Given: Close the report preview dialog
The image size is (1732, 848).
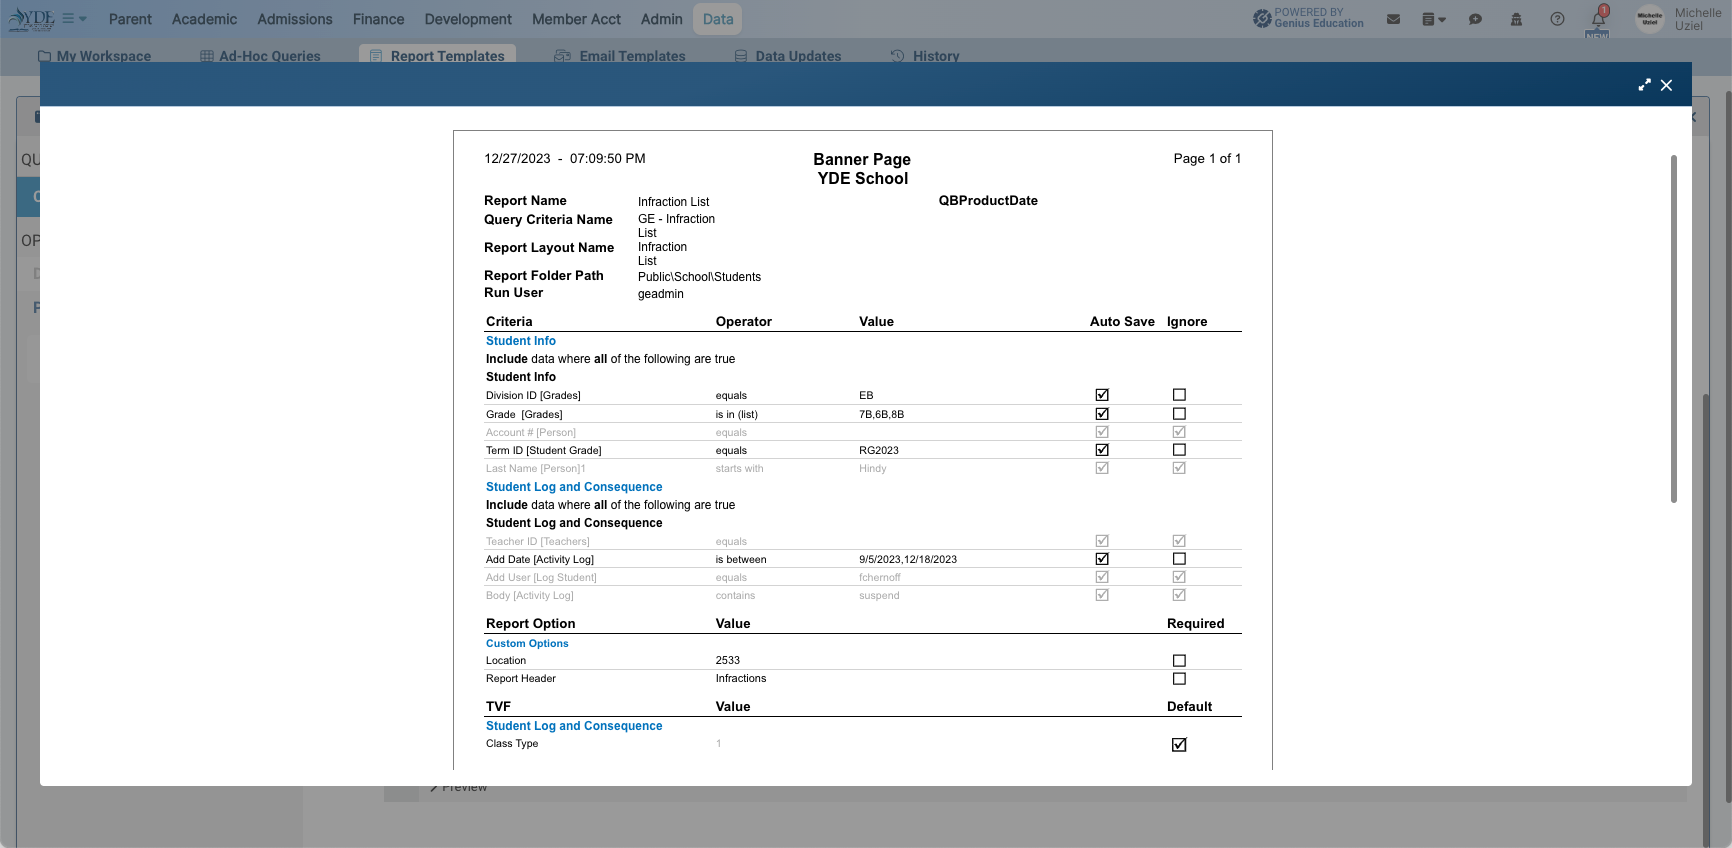Looking at the screenshot, I should (x=1666, y=85).
